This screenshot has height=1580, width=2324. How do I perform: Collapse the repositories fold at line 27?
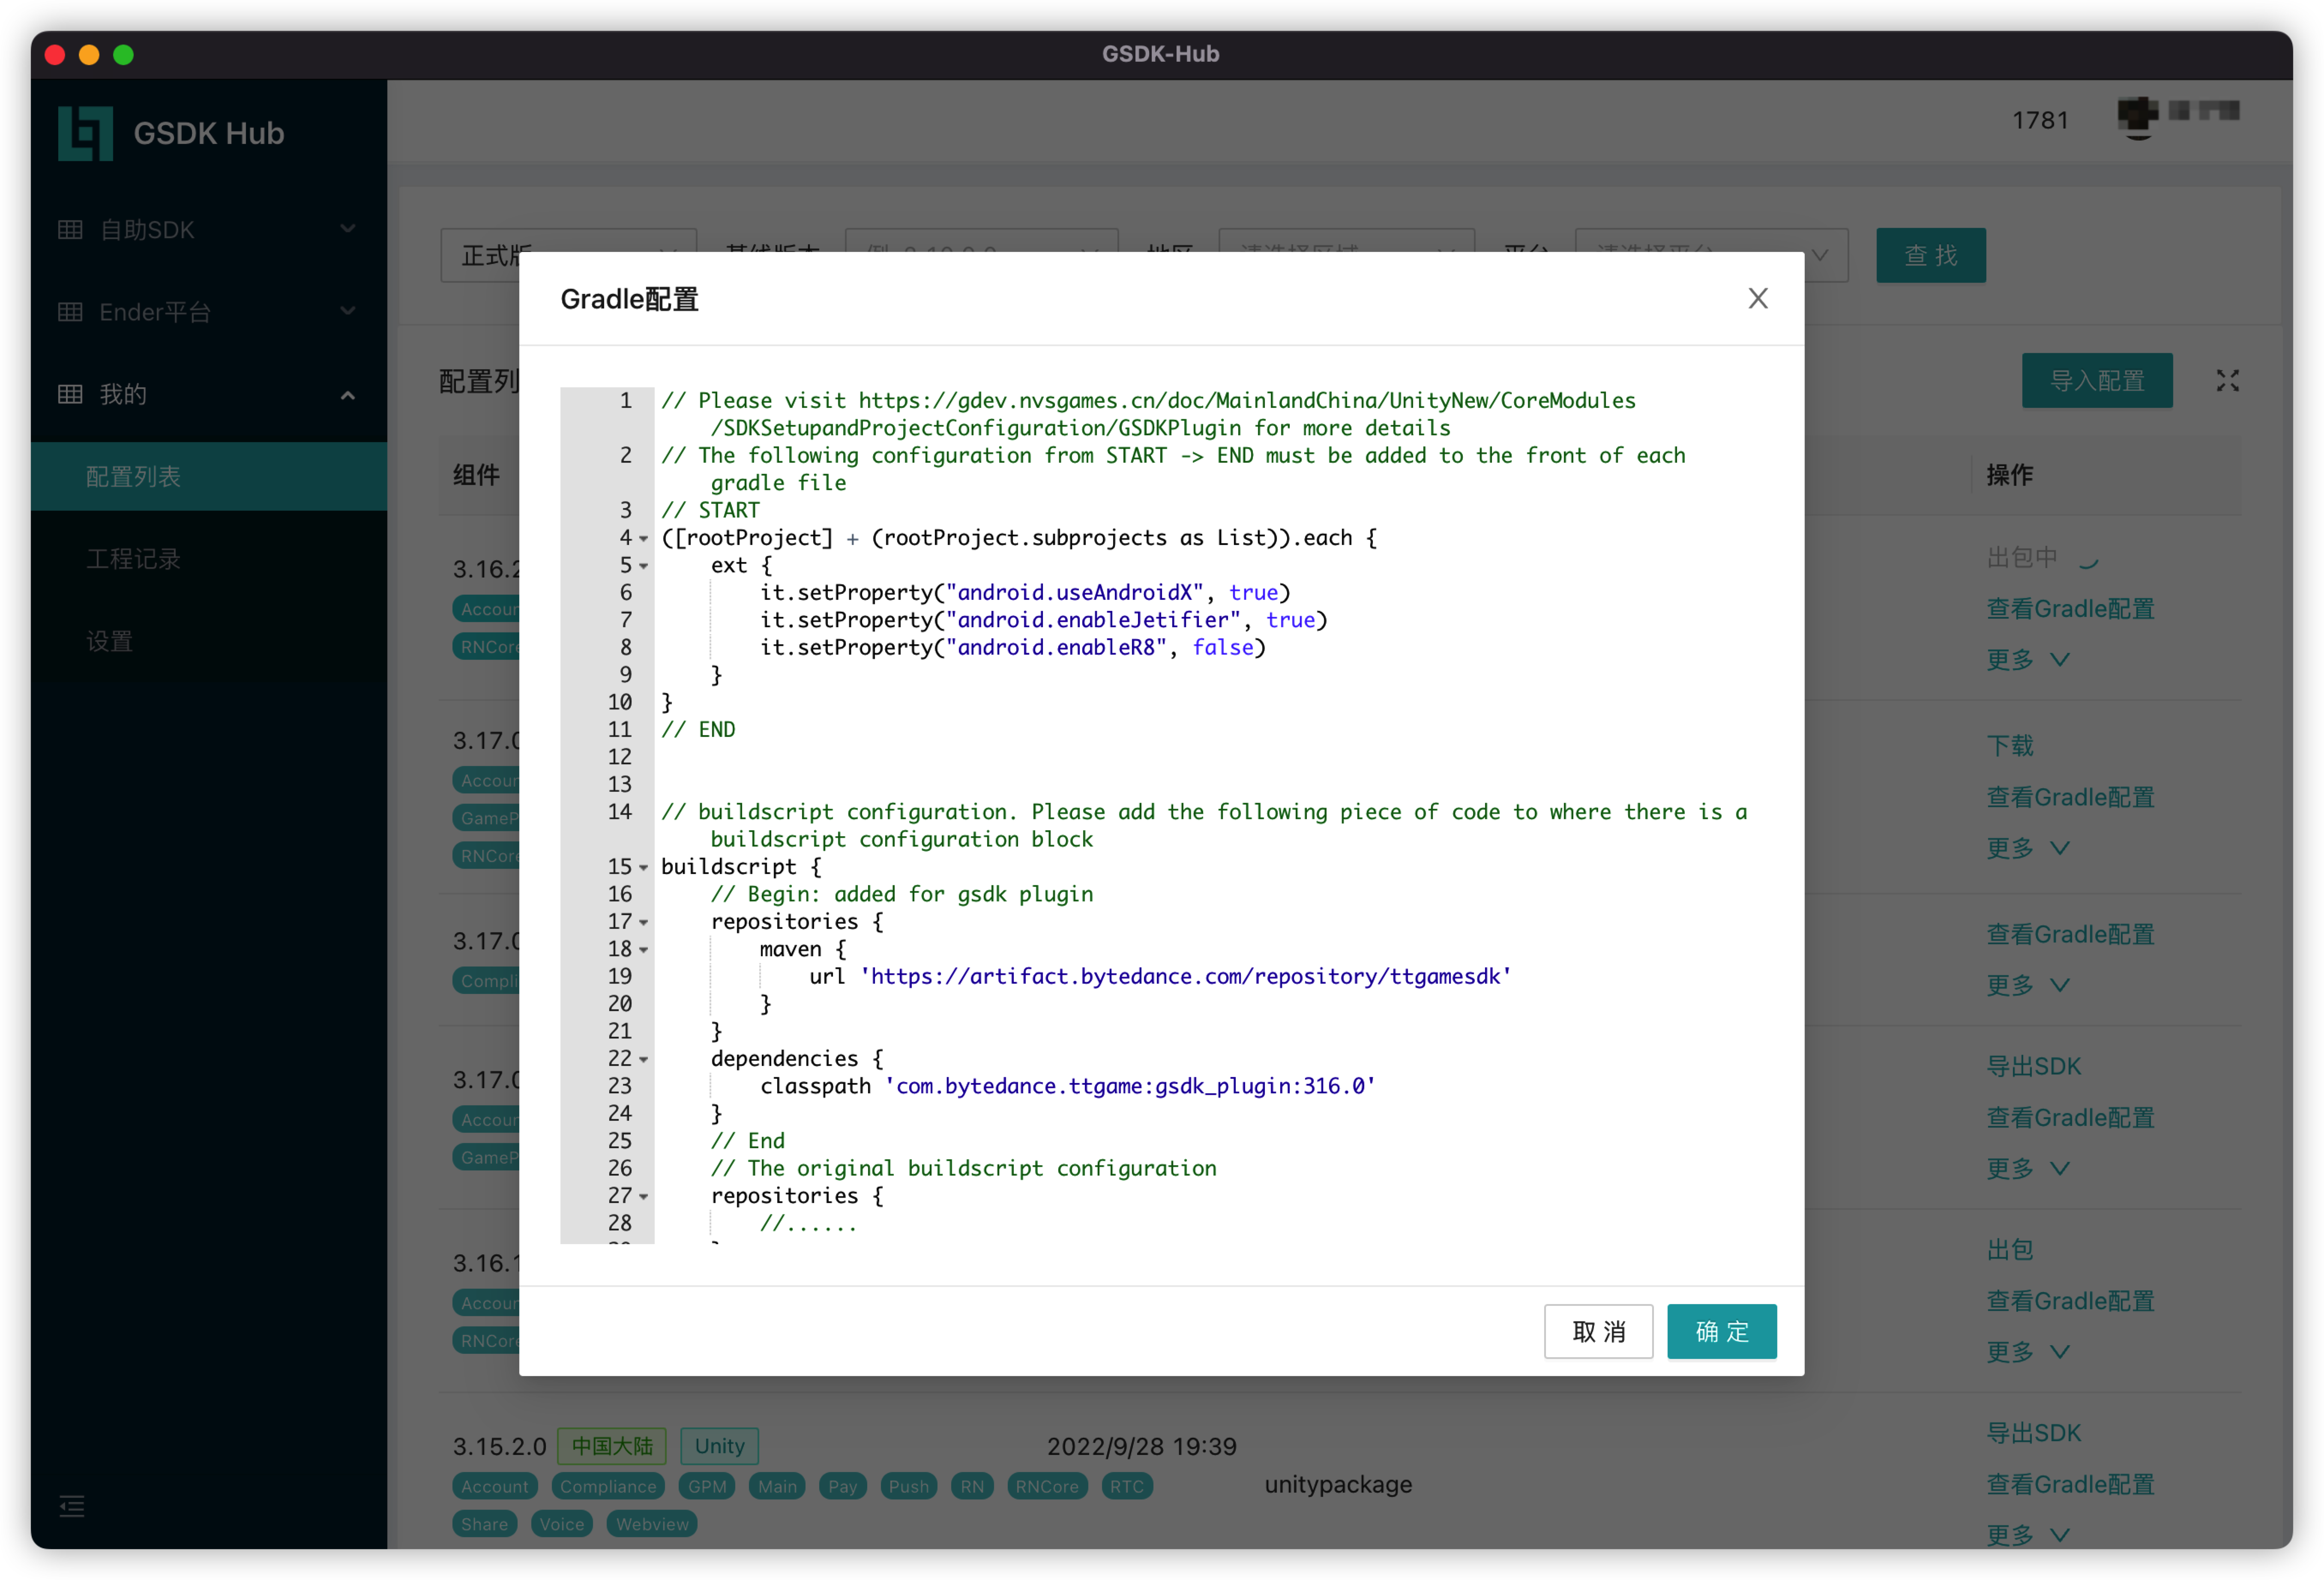[644, 1196]
